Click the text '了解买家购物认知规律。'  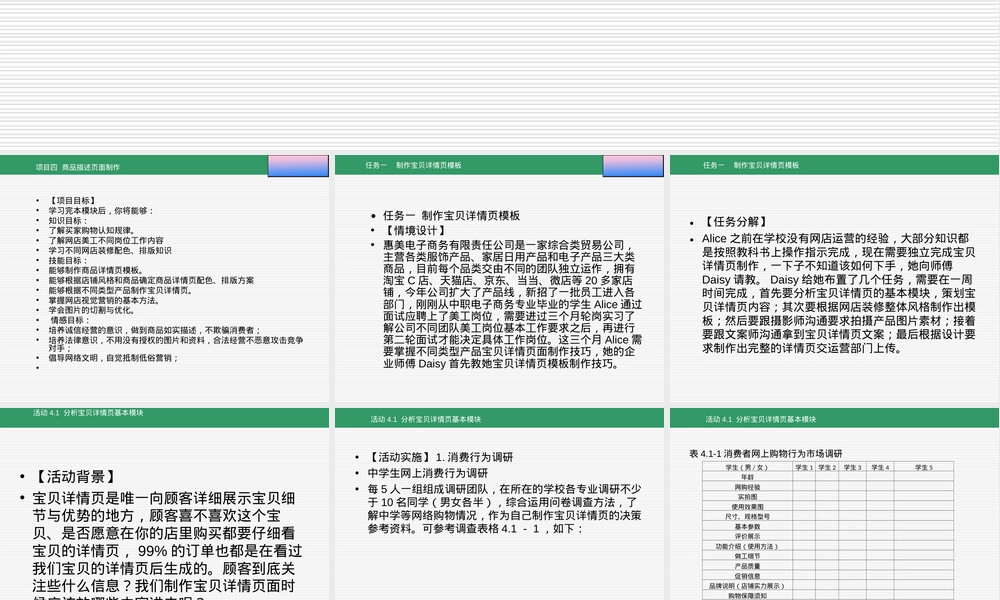[92, 230]
